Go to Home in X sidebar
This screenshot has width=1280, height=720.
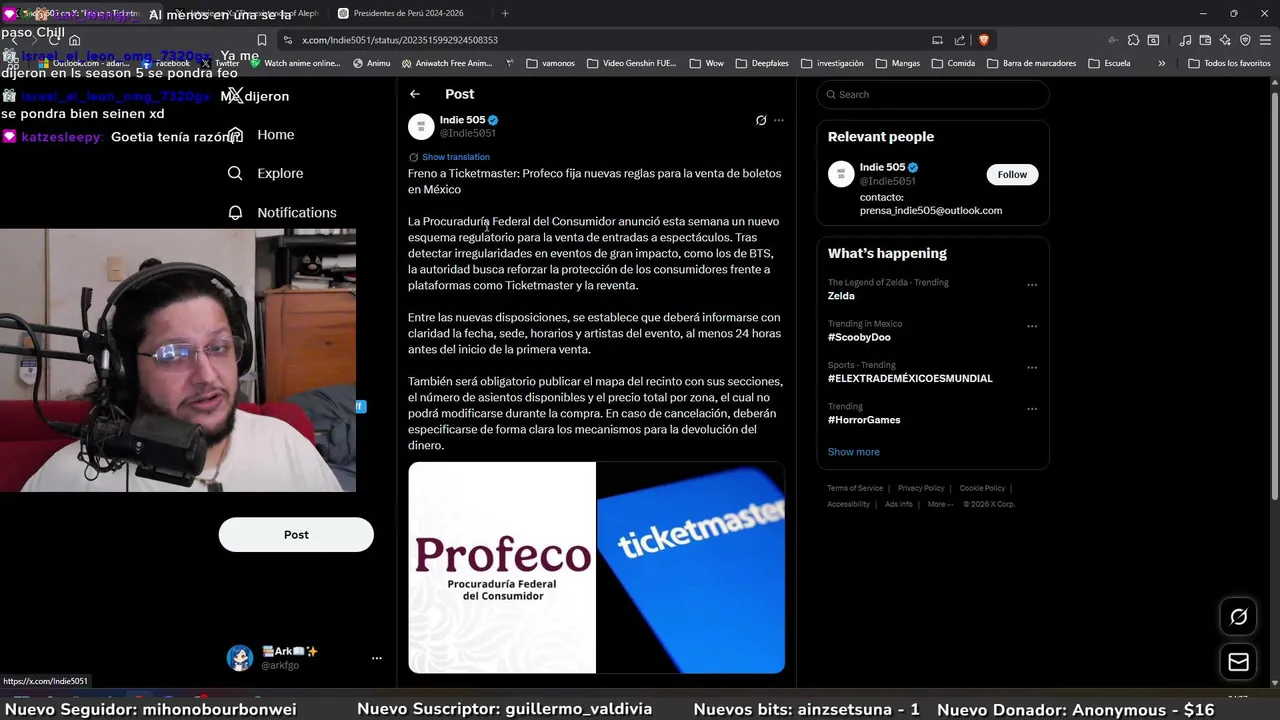click(261, 135)
